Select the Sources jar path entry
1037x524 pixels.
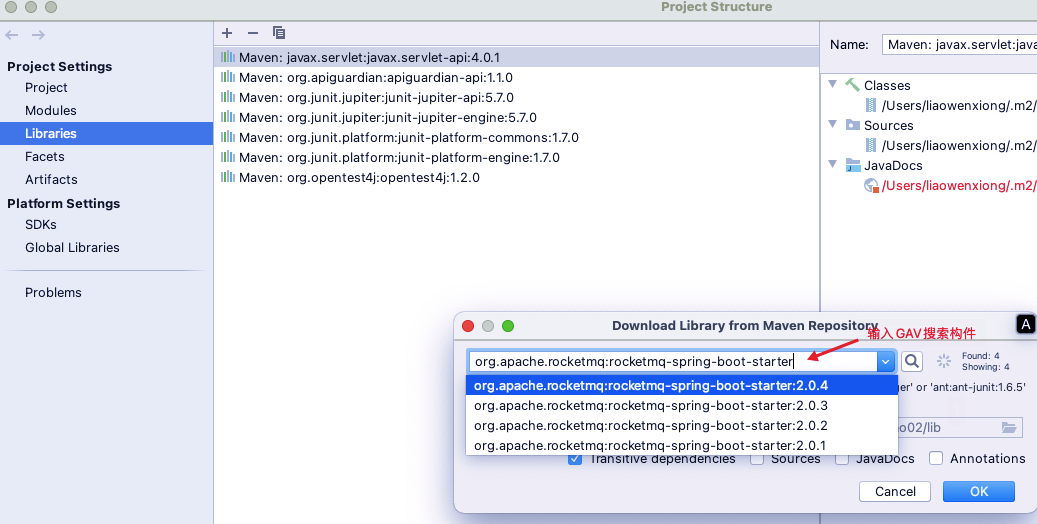[x=958, y=146]
